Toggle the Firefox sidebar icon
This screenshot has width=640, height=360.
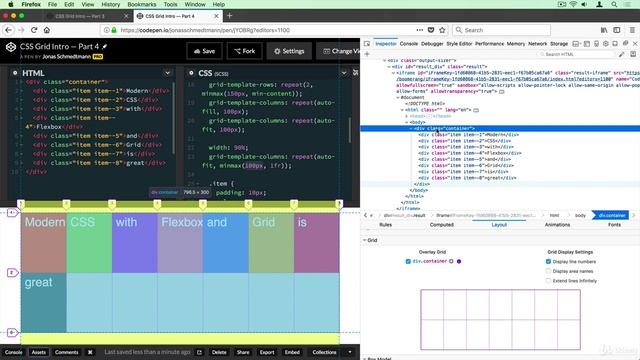coord(617,30)
